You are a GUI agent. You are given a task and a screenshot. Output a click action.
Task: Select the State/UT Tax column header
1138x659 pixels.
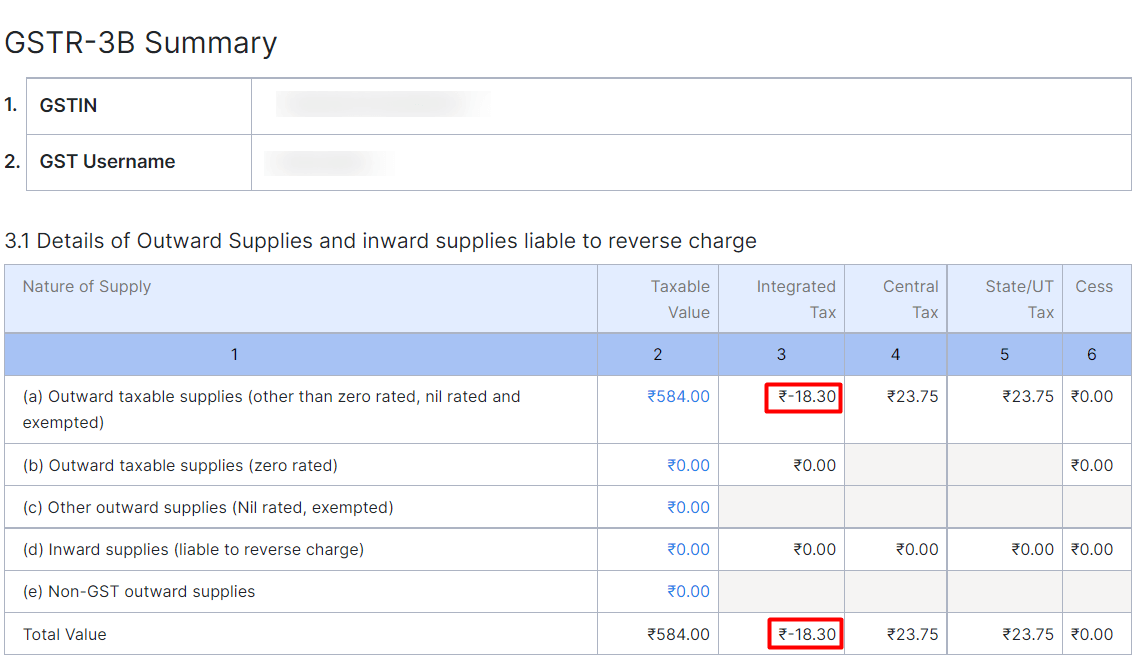tap(1018, 299)
